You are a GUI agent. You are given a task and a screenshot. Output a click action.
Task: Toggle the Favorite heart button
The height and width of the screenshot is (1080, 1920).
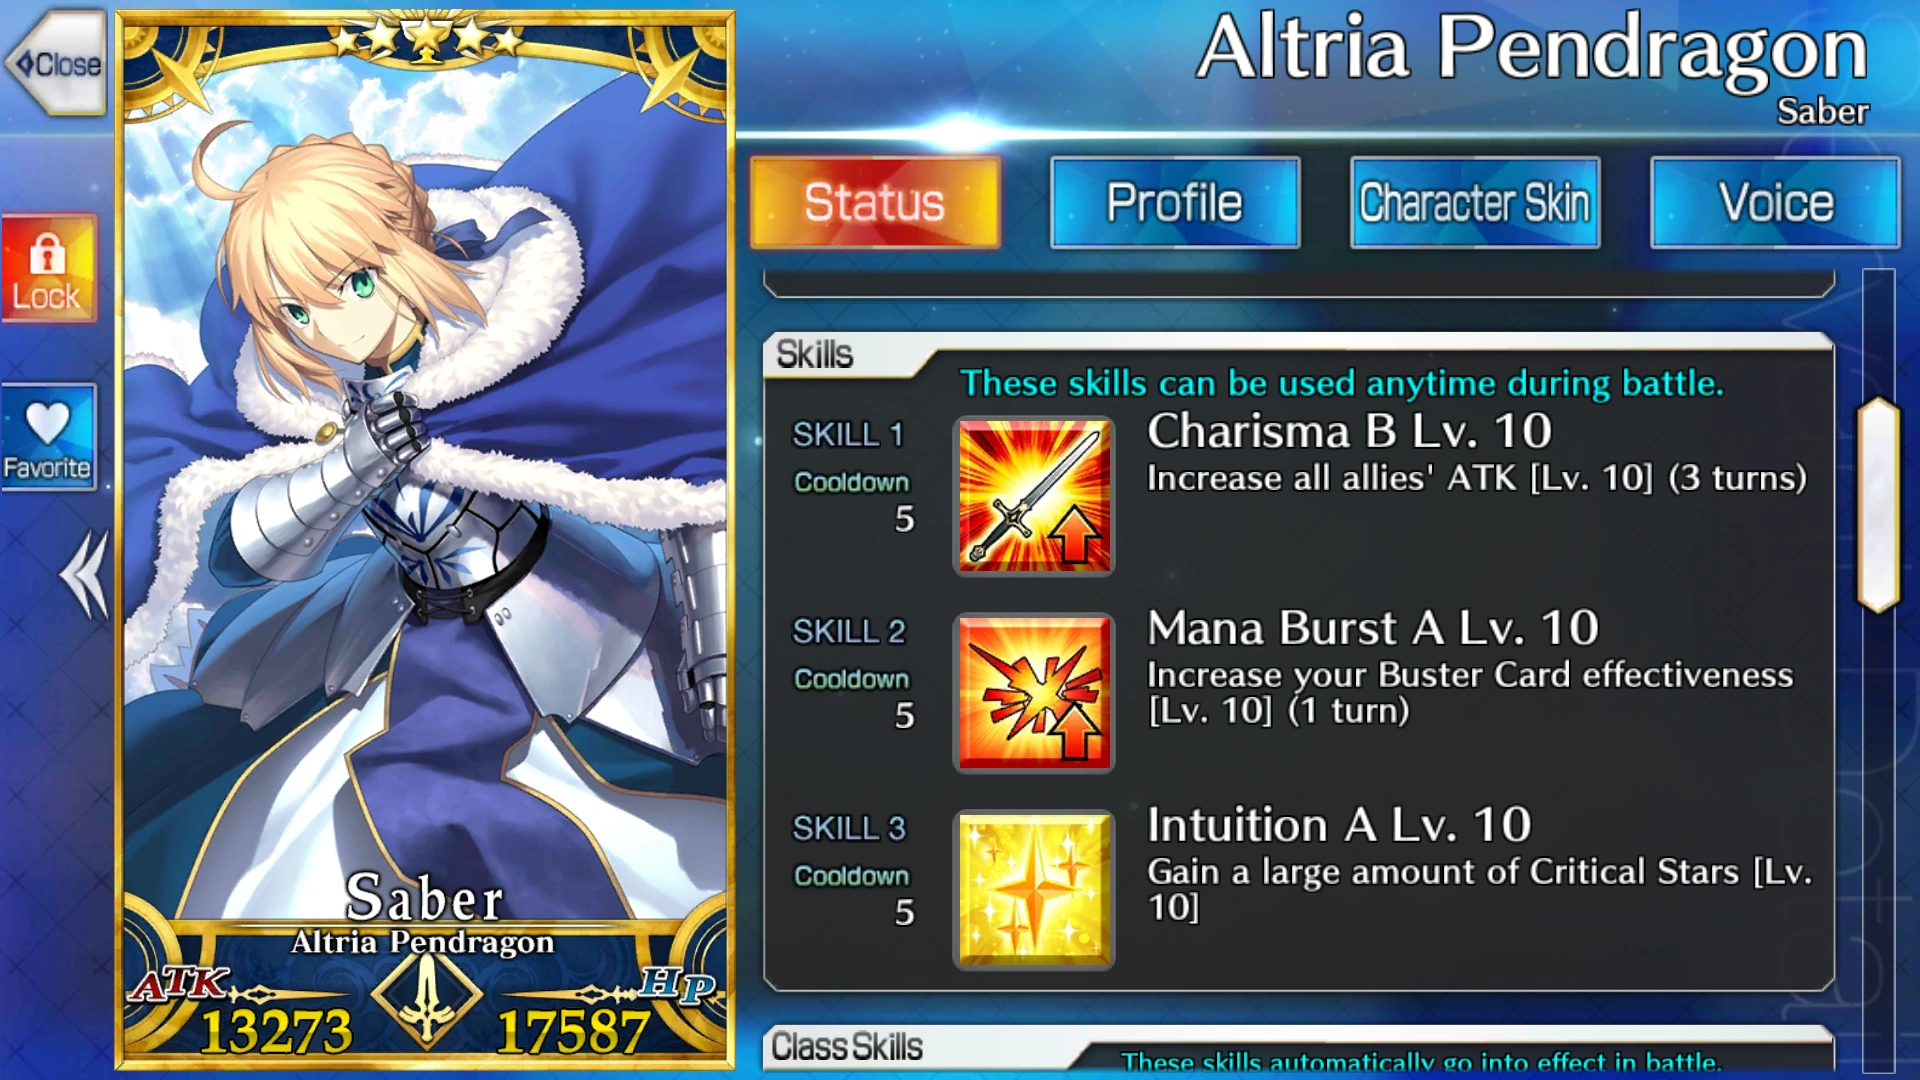pyautogui.click(x=48, y=438)
